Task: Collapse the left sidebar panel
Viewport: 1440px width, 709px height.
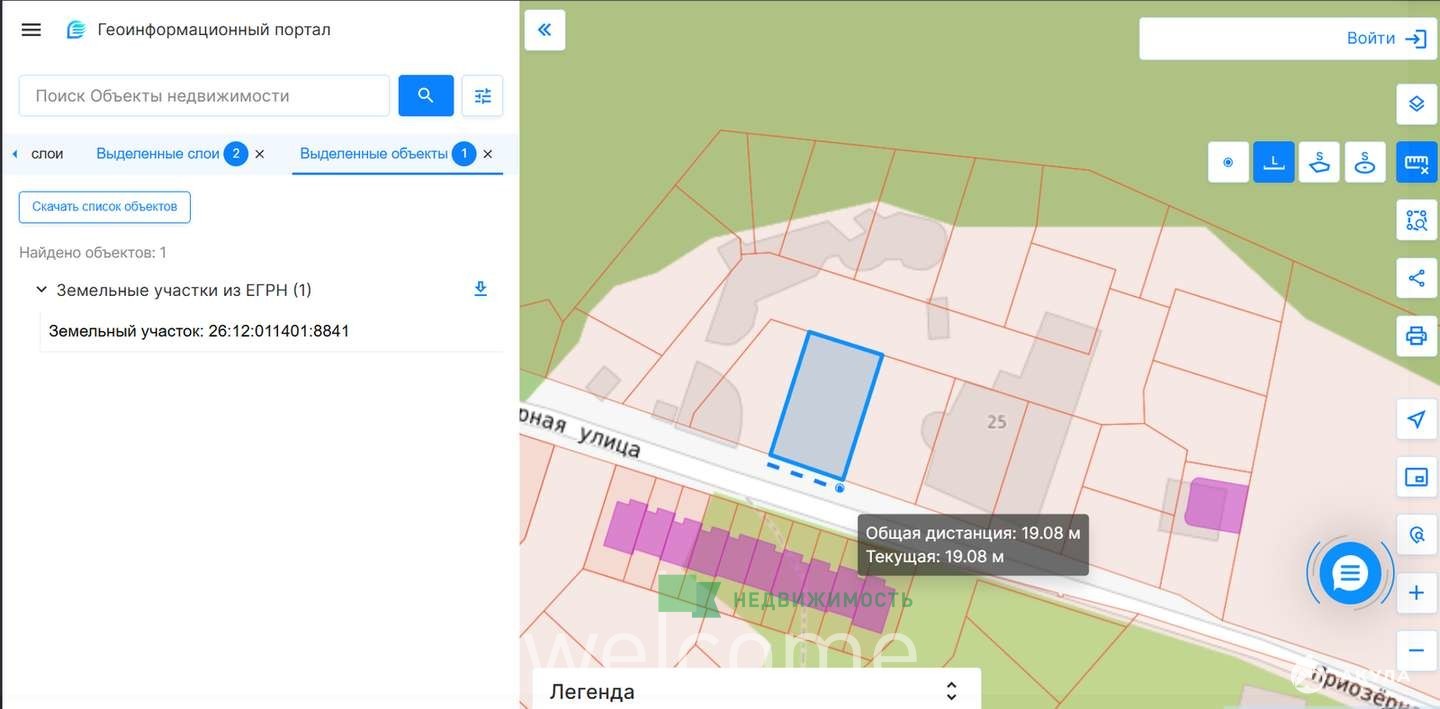Action: (x=545, y=30)
